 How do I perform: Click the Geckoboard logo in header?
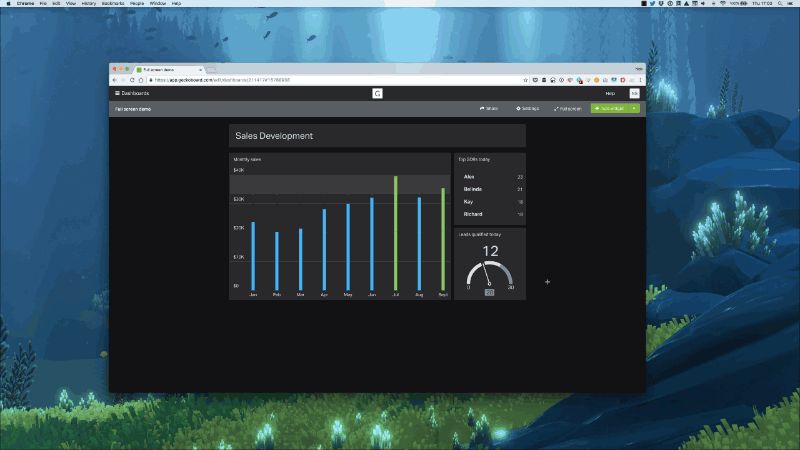coord(378,93)
